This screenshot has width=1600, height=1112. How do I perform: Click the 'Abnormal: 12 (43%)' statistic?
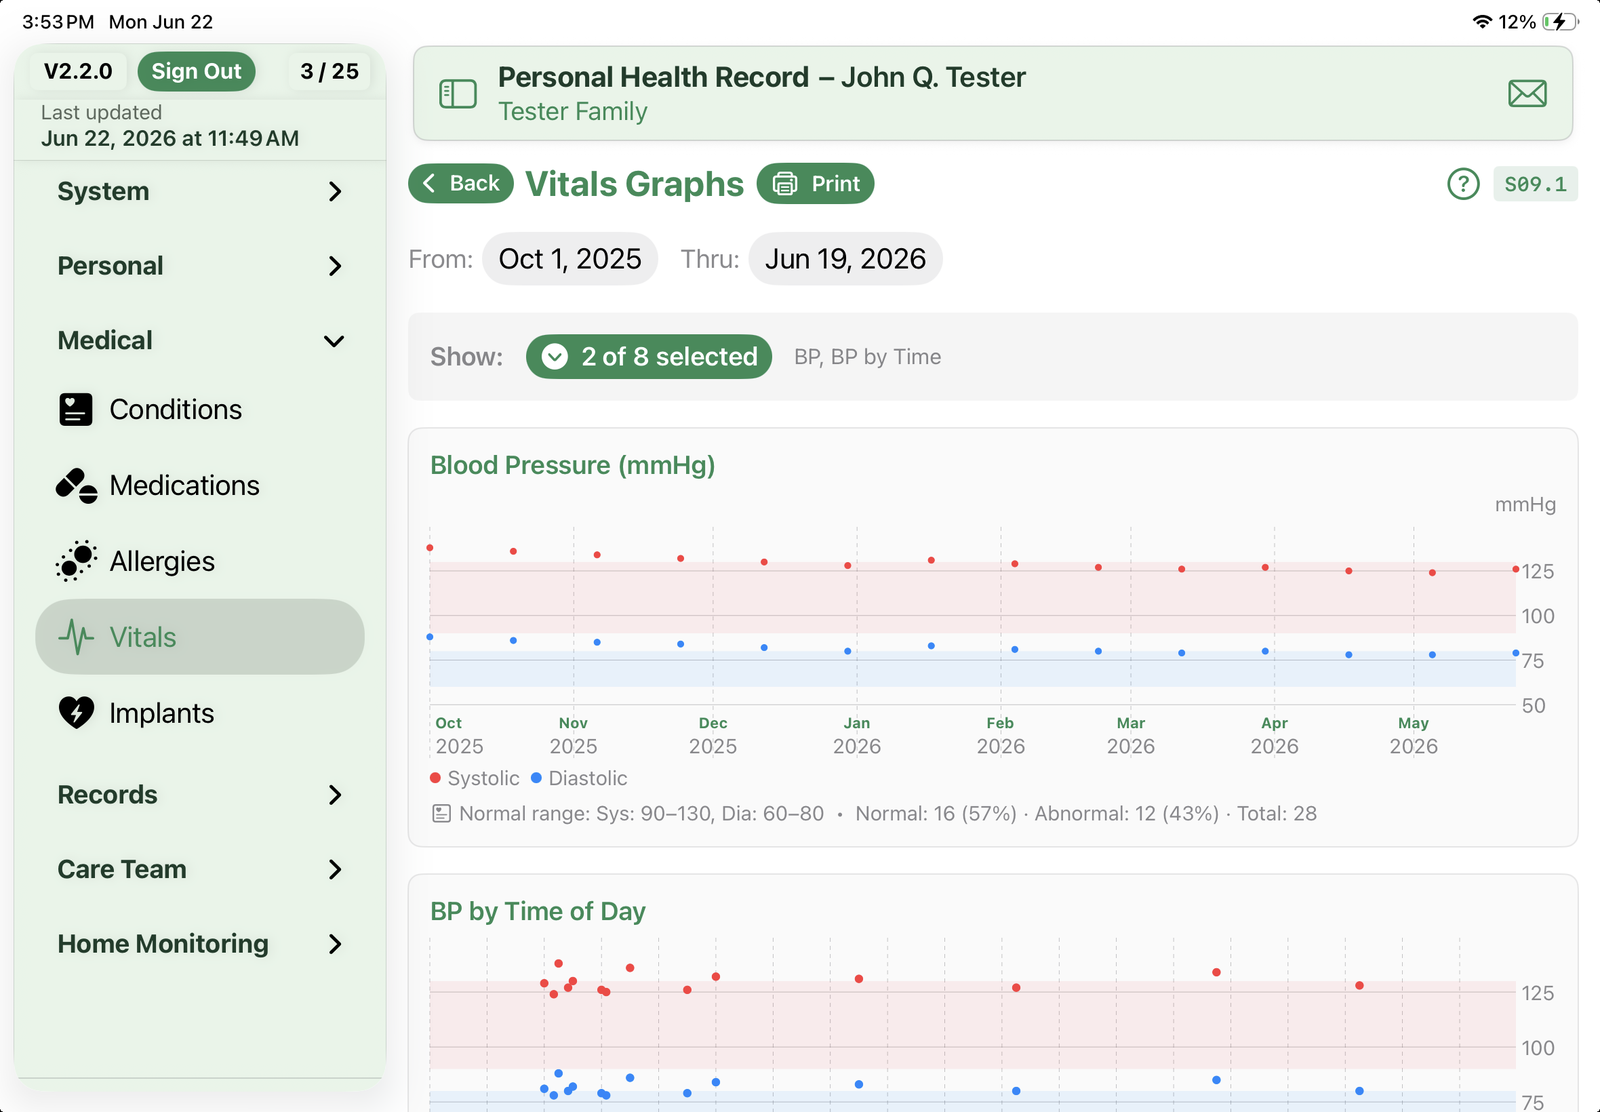point(1127,814)
